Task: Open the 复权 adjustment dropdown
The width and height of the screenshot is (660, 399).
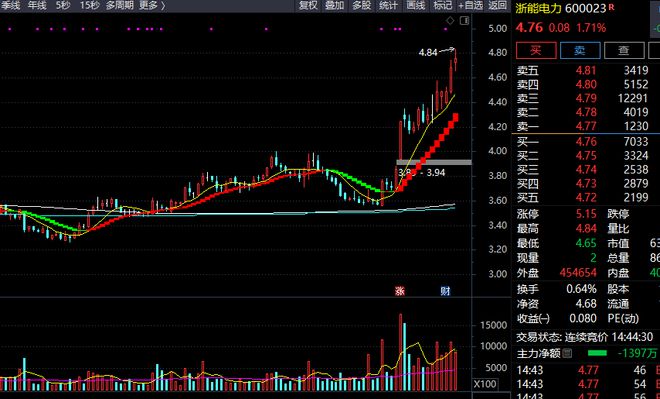Action: click(x=308, y=5)
